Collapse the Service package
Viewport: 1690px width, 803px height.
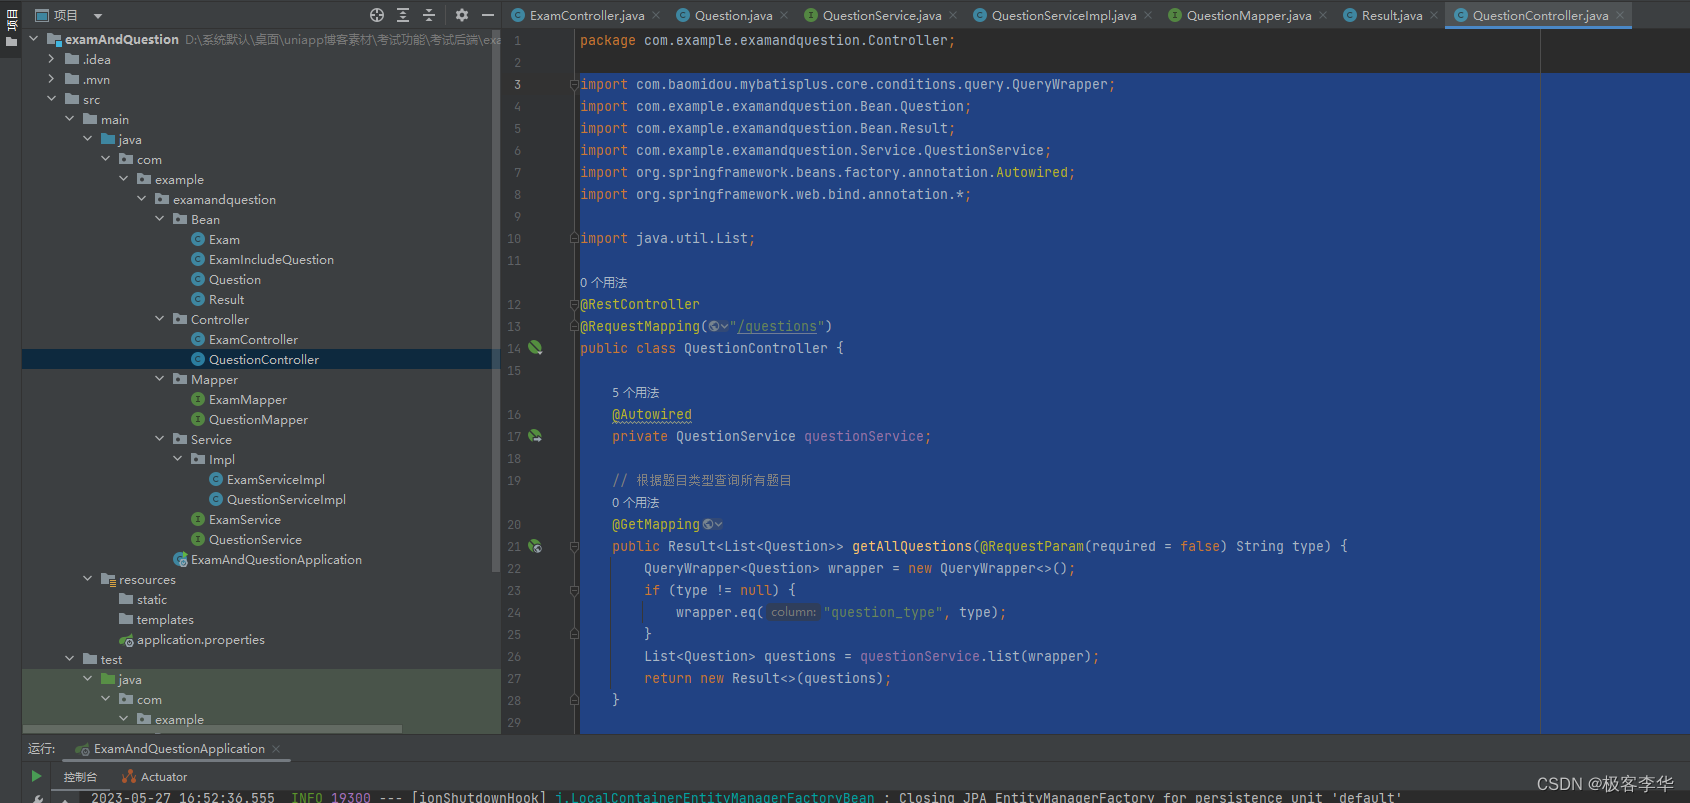pos(160,439)
